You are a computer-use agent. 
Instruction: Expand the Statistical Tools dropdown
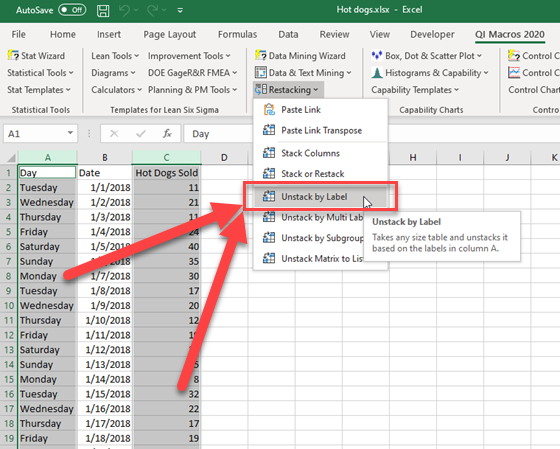pos(40,73)
